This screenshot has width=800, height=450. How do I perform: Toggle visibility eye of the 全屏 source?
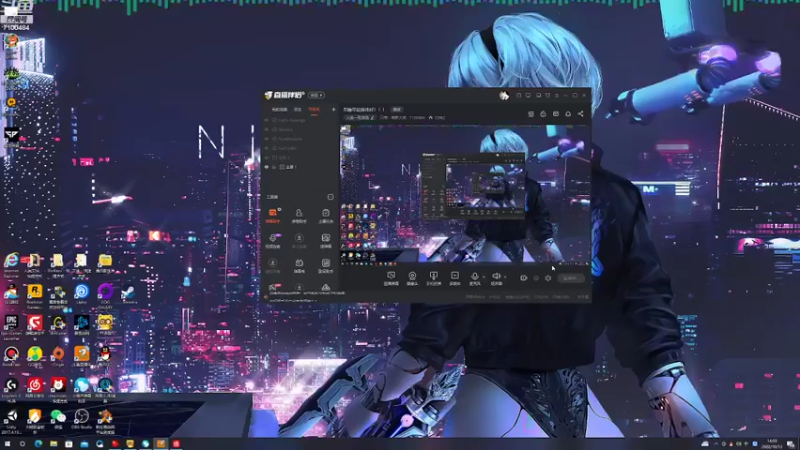(x=266, y=167)
